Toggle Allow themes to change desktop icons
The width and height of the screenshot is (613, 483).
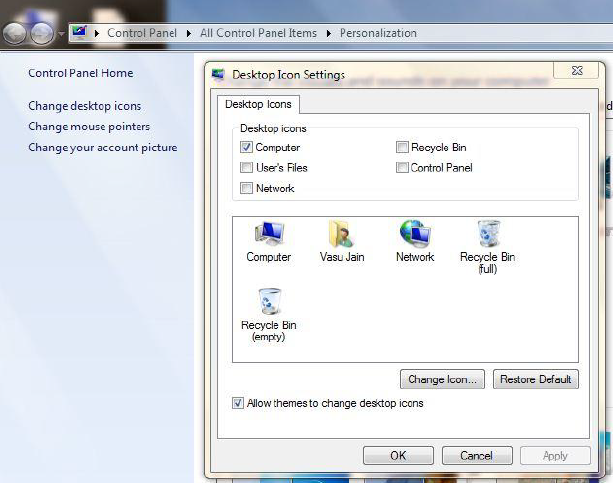pos(238,403)
